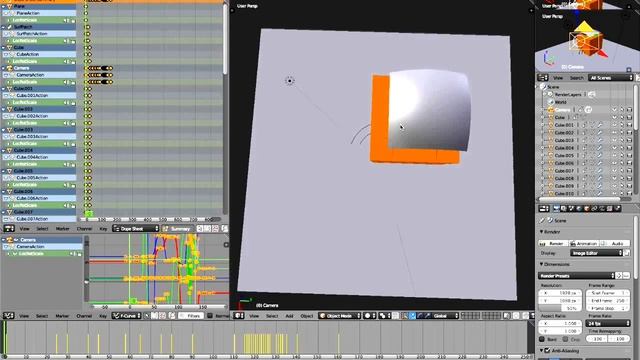The height and width of the screenshot is (360, 640).
Task: Open the Add menu in 3D viewport header
Action: (289, 316)
